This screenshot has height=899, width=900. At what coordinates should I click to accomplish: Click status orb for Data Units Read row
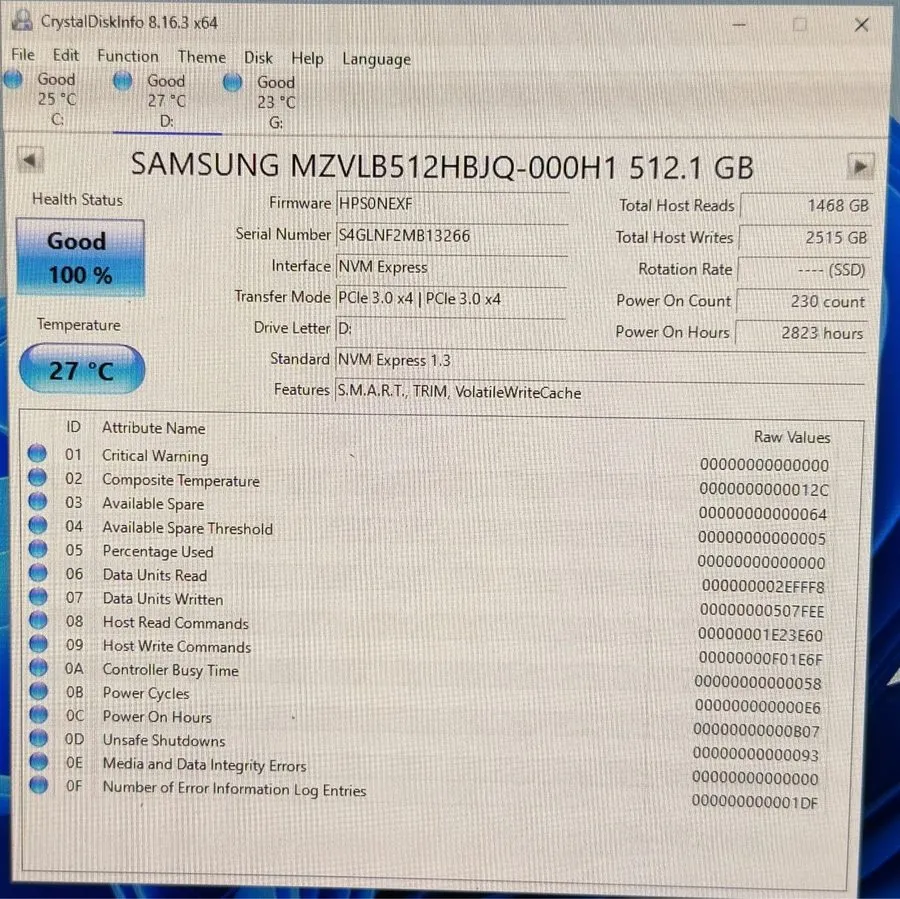38,572
